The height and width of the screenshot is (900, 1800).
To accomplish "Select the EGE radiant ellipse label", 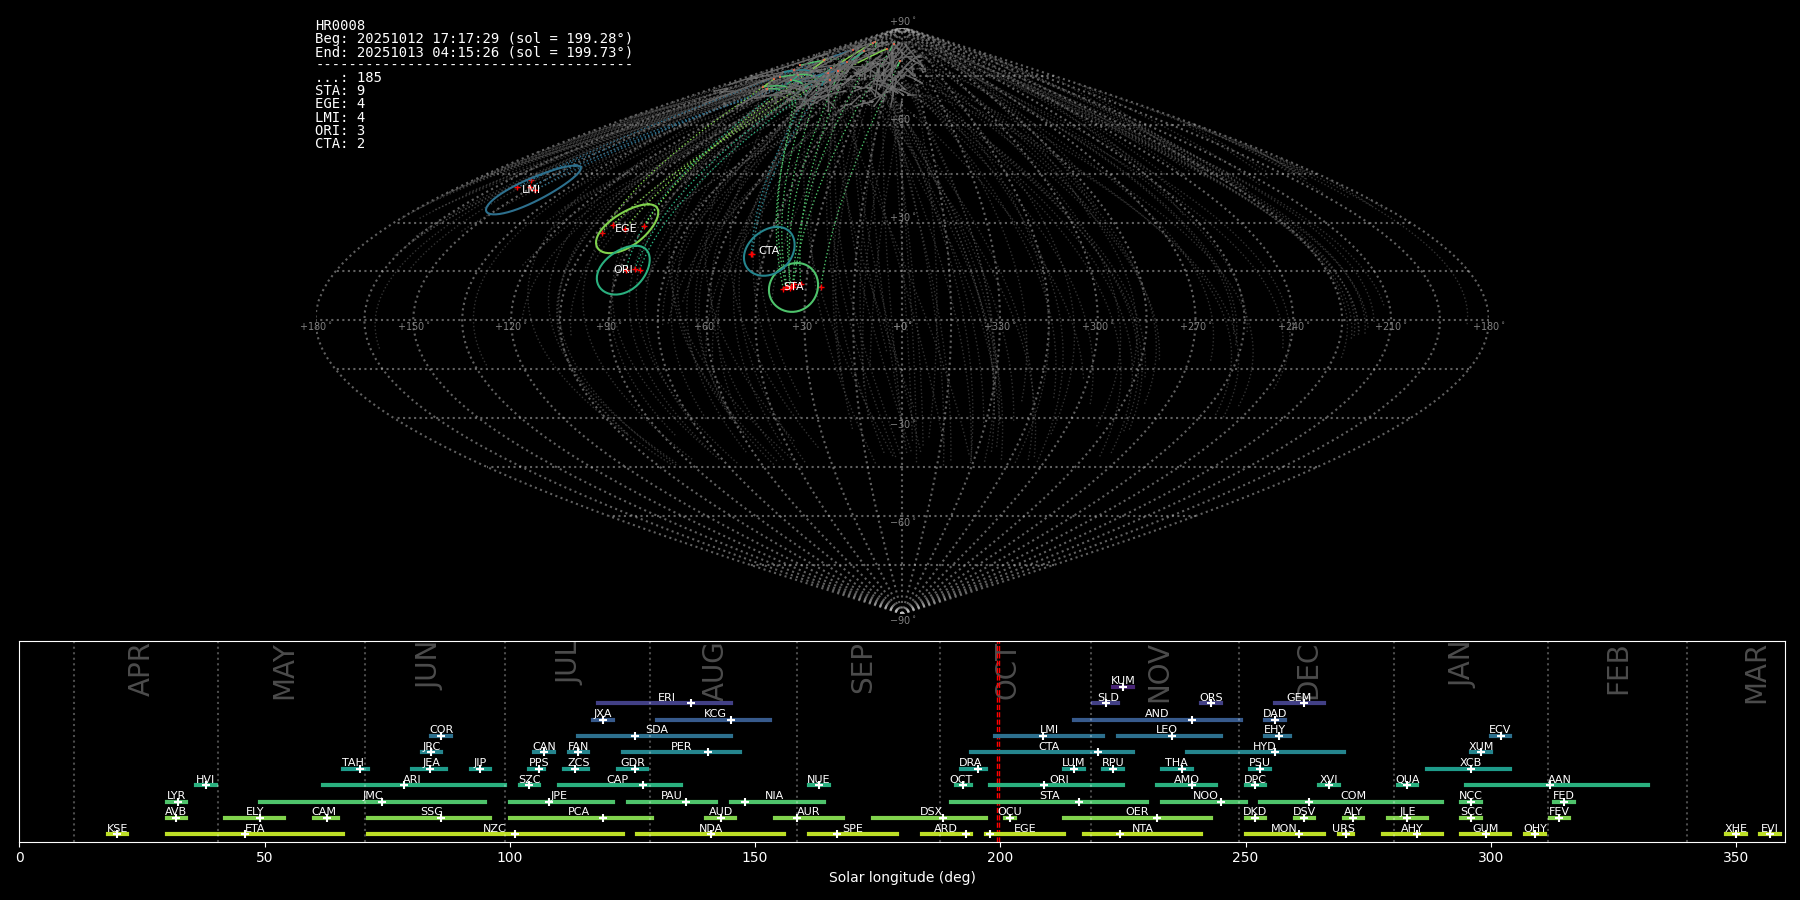I will [625, 229].
